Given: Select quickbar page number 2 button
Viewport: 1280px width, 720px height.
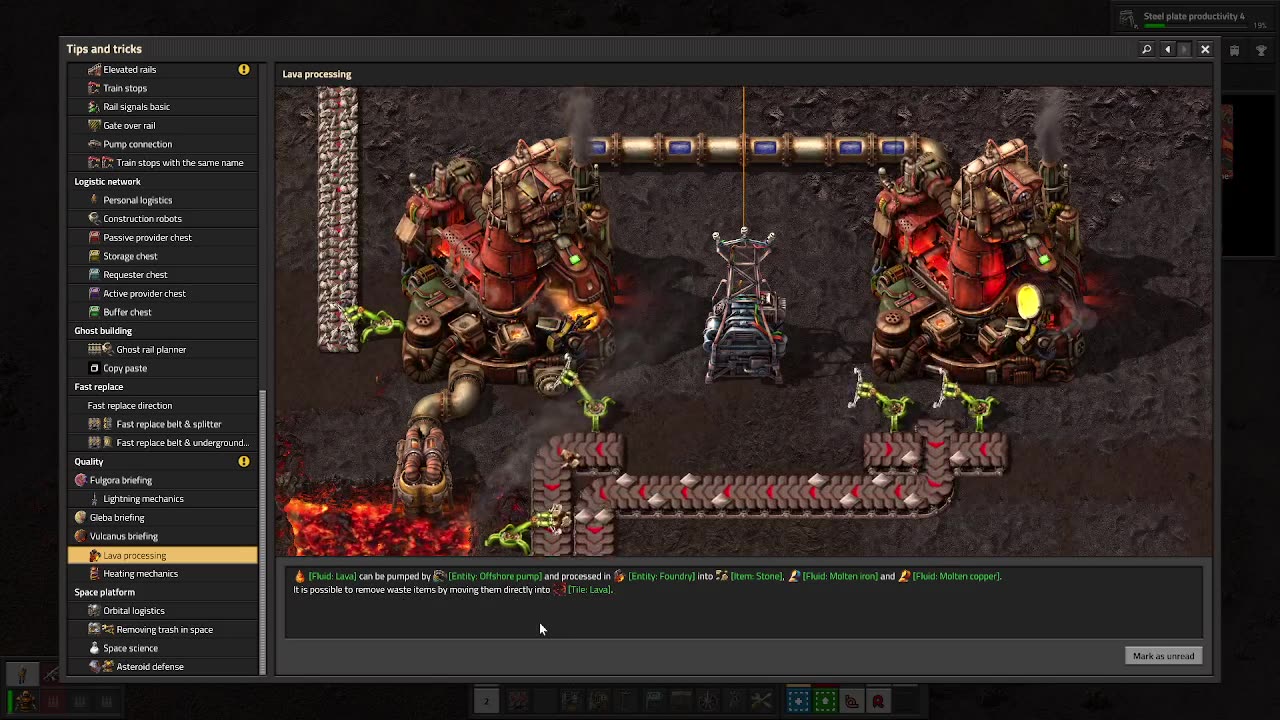Looking at the screenshot, I should pos(486,701).
